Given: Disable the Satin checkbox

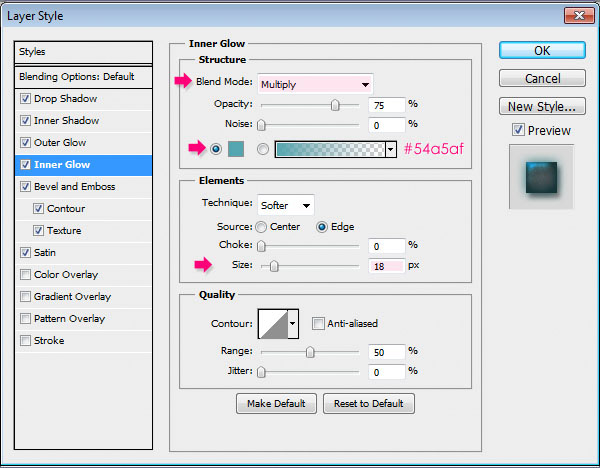Looking at the screenshot, I should 25,253.
